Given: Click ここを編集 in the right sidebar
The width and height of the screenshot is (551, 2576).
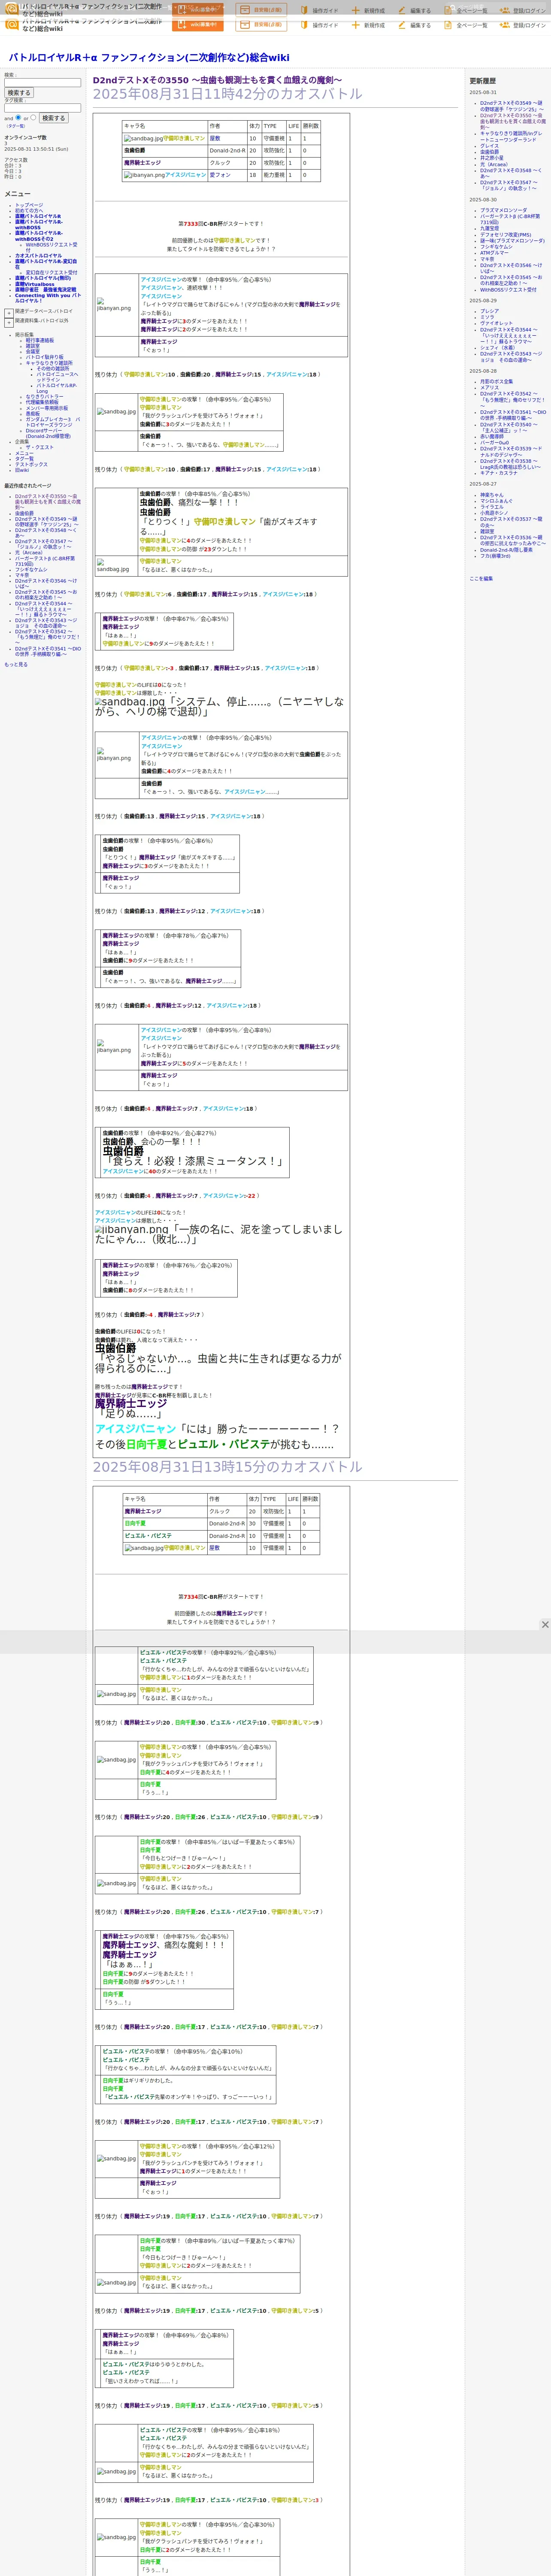Looking at the screenshot, I should pyautogui.click(x=481, y=579).
